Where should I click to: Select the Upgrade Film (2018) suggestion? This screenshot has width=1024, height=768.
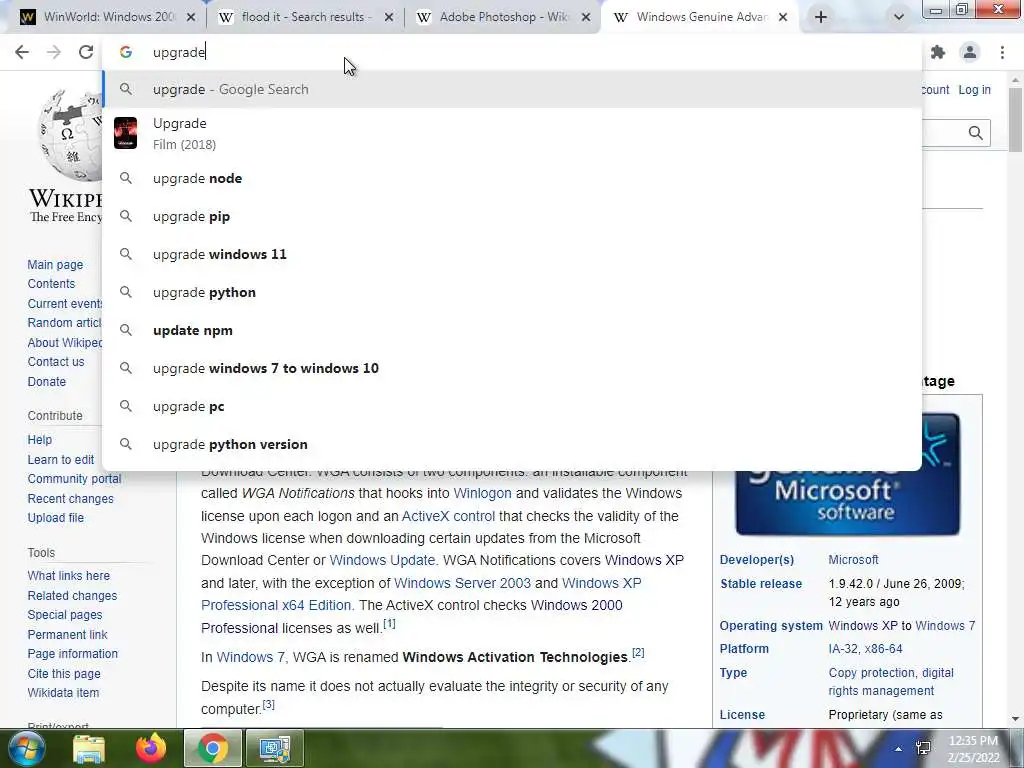[512, 133]
